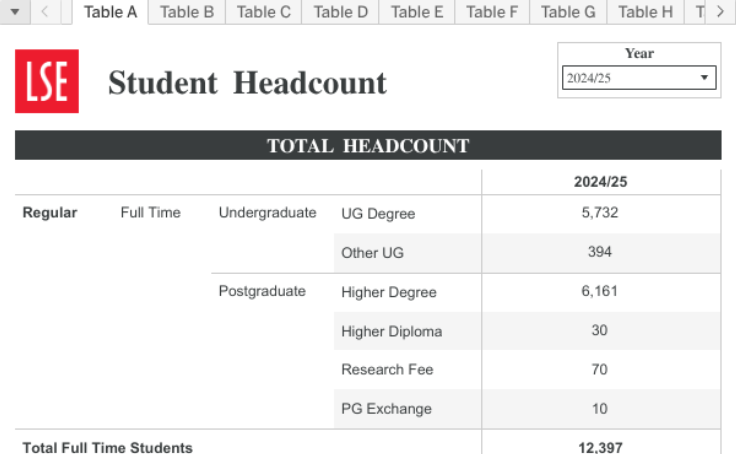Screen dimensions: 736x454
Task: Open the tab list dropdown arrow
Action: pyautogui.click(x=15, y=12)
